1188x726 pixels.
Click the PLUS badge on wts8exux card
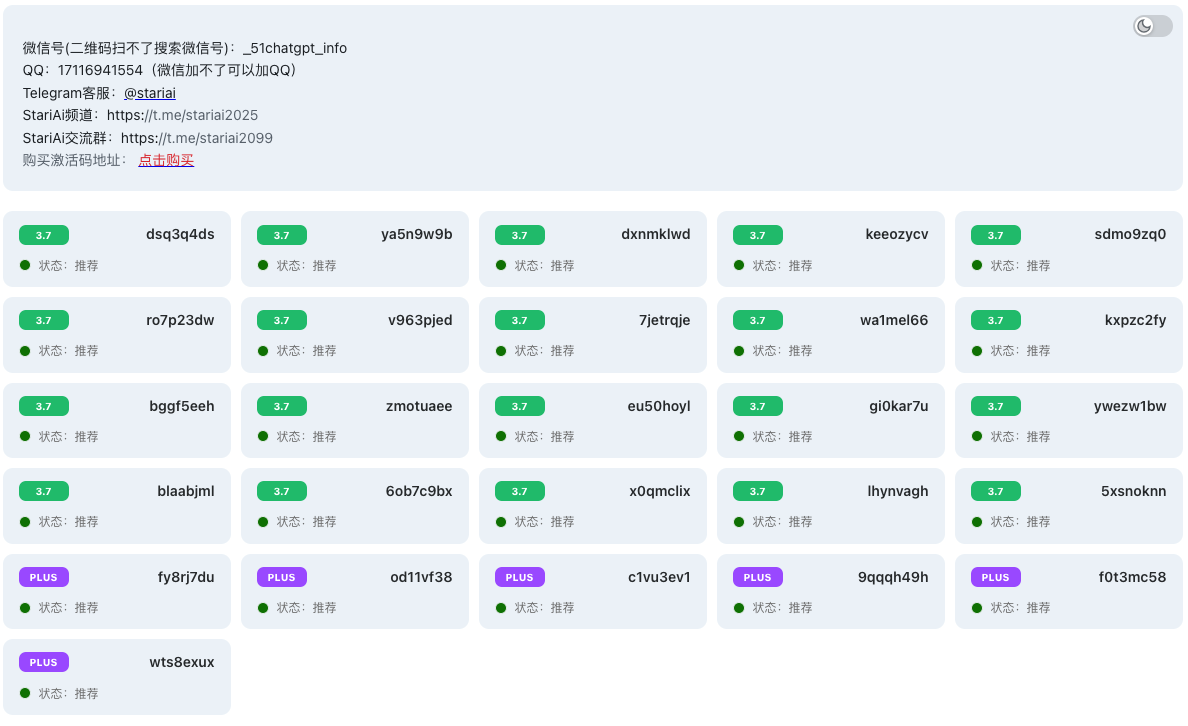pos(44,662)
